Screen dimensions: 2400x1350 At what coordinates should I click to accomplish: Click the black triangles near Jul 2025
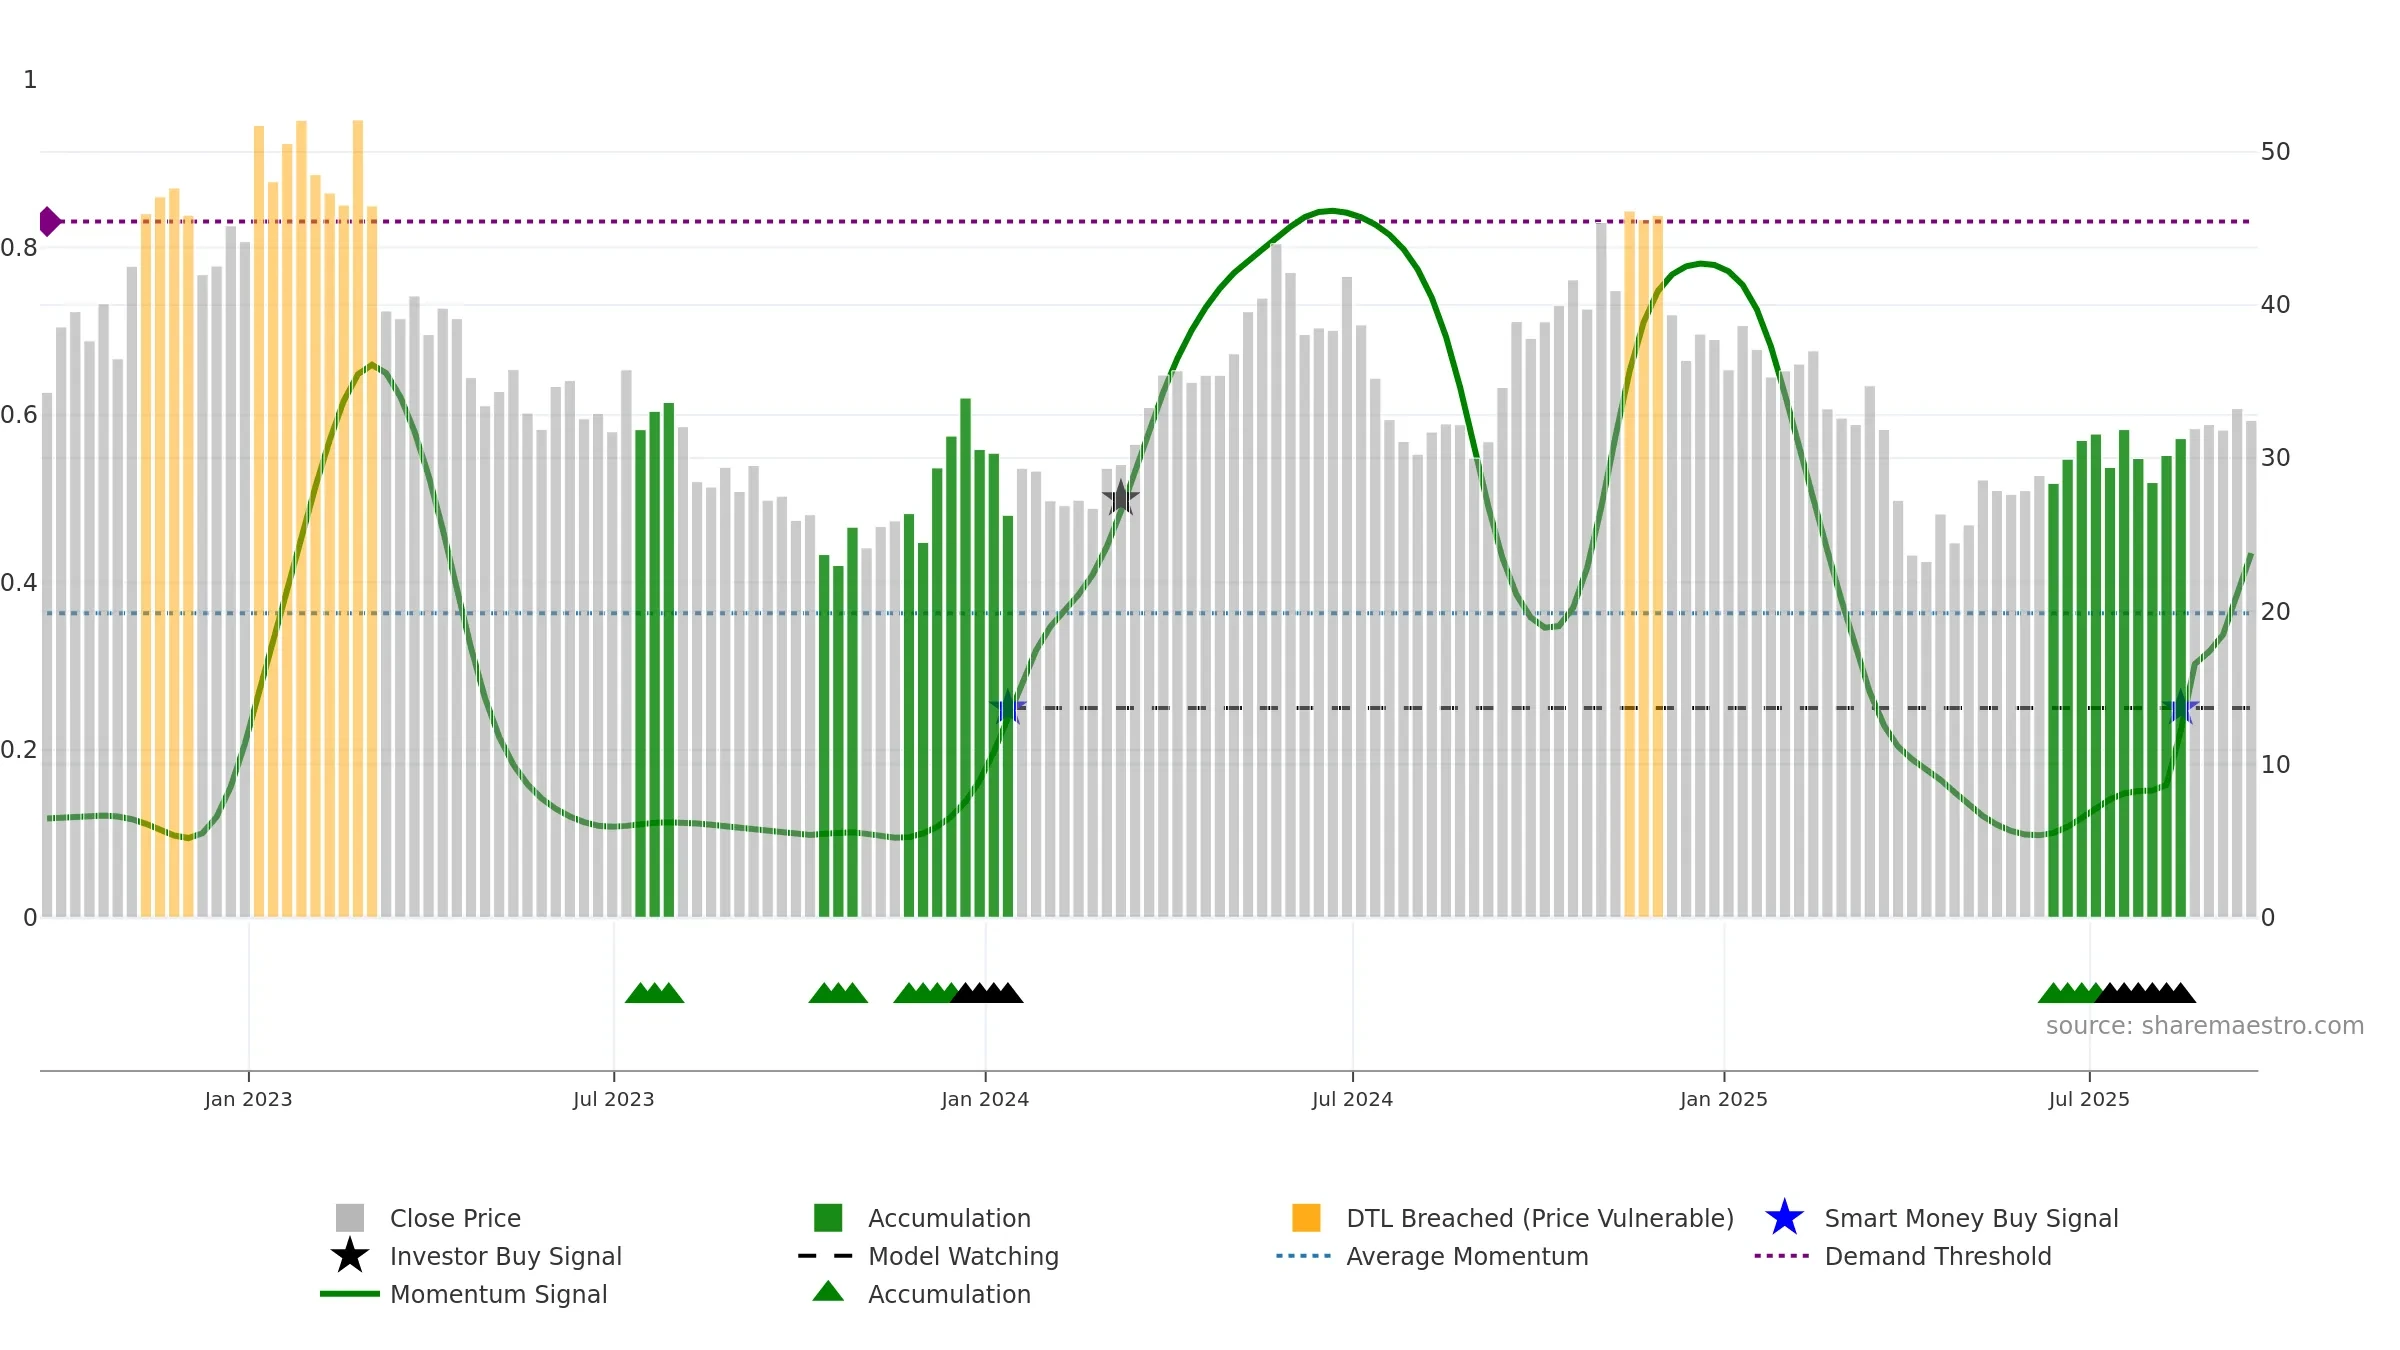coord(2146,993)
